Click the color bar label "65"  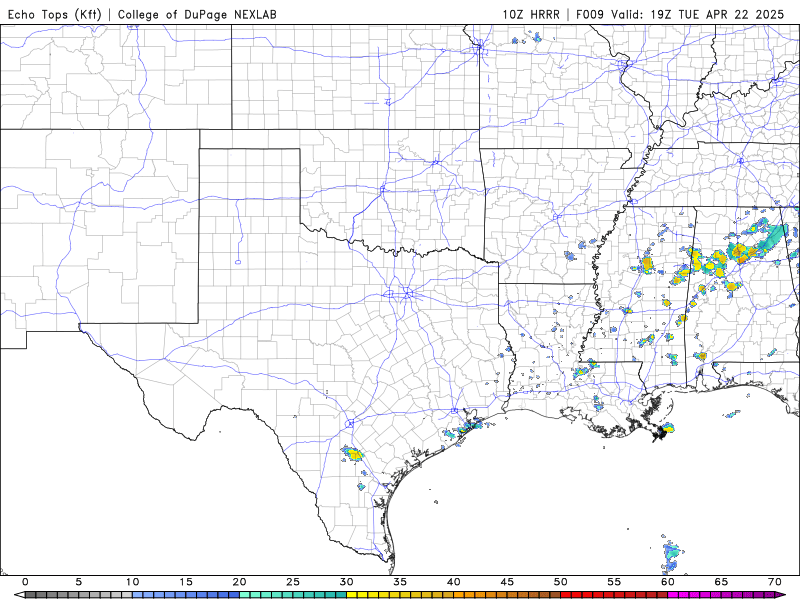click(x=721, y=582)
